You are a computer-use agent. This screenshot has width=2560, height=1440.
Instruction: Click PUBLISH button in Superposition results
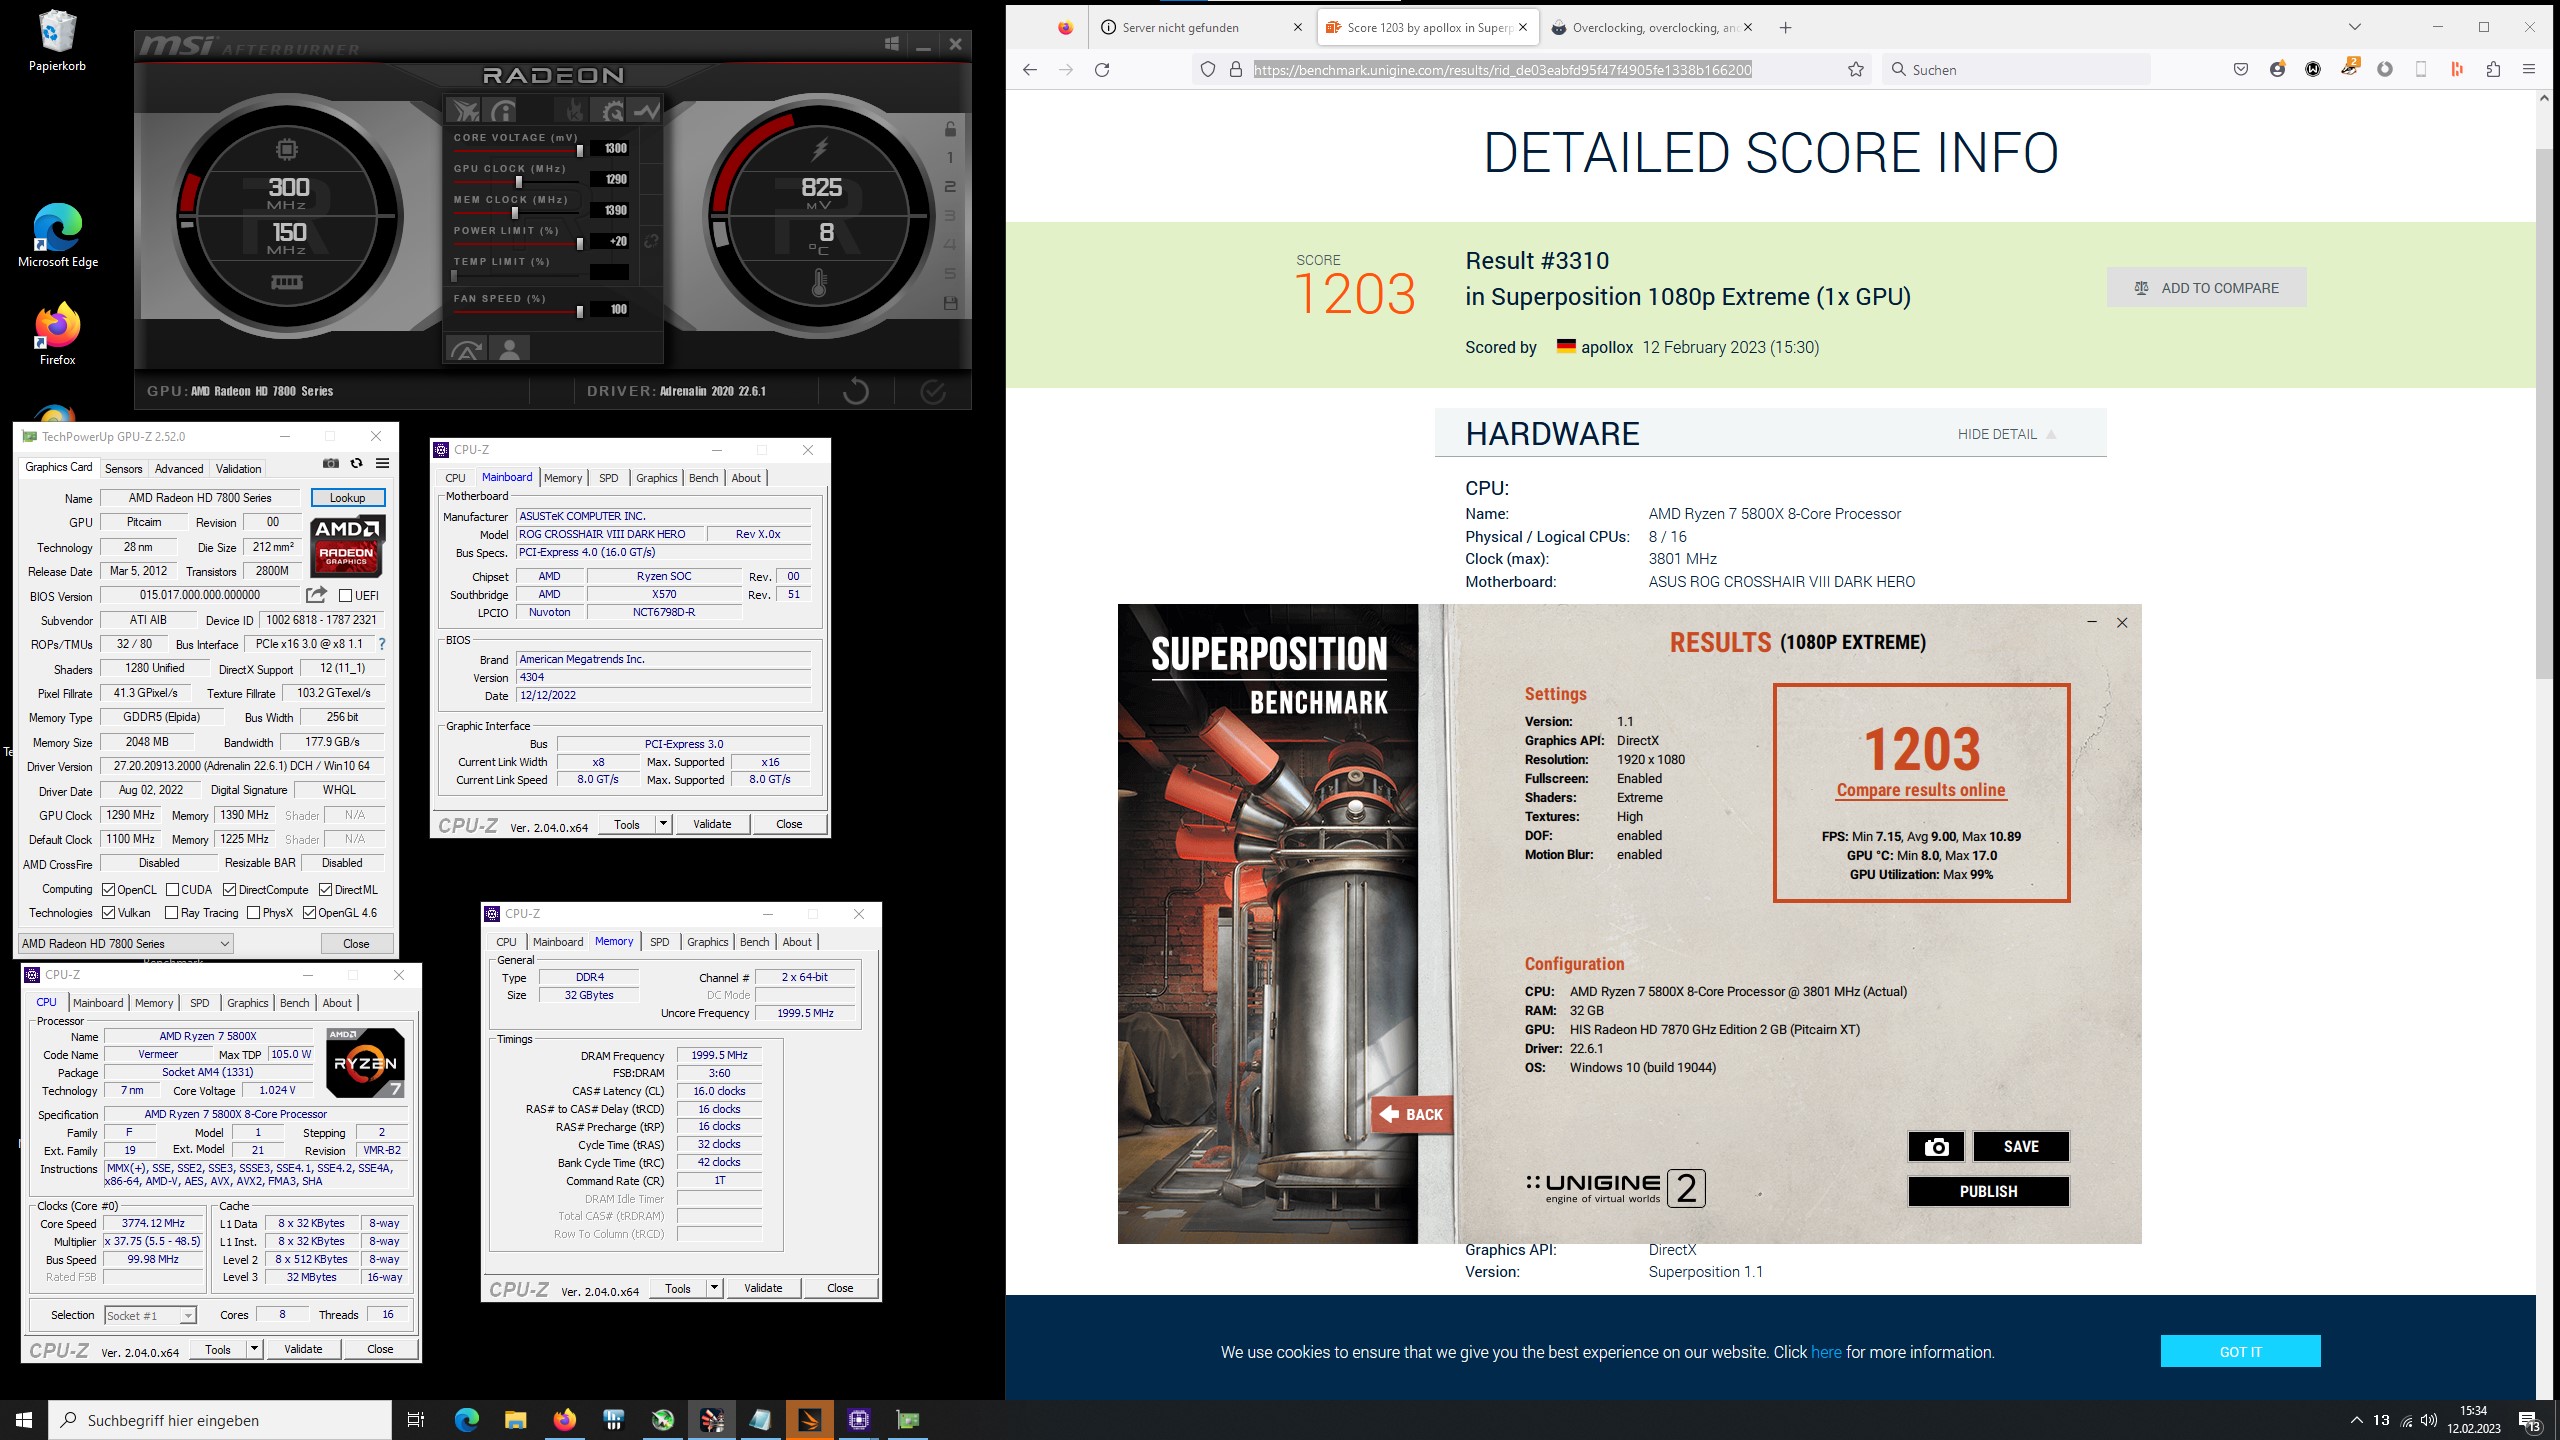coord(1988,1191)
